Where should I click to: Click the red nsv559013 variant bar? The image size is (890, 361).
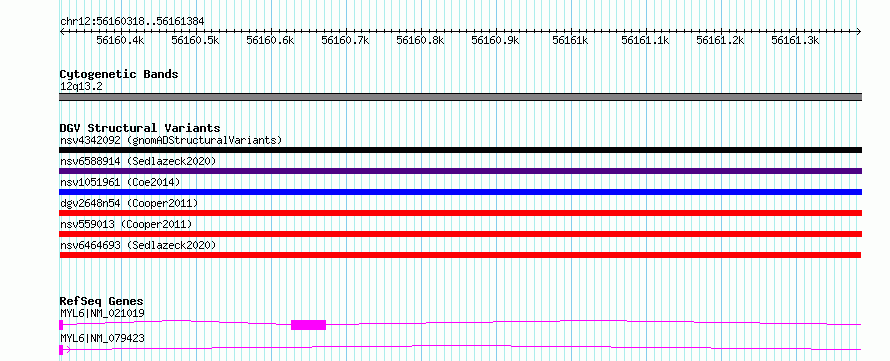click(461, 234)
